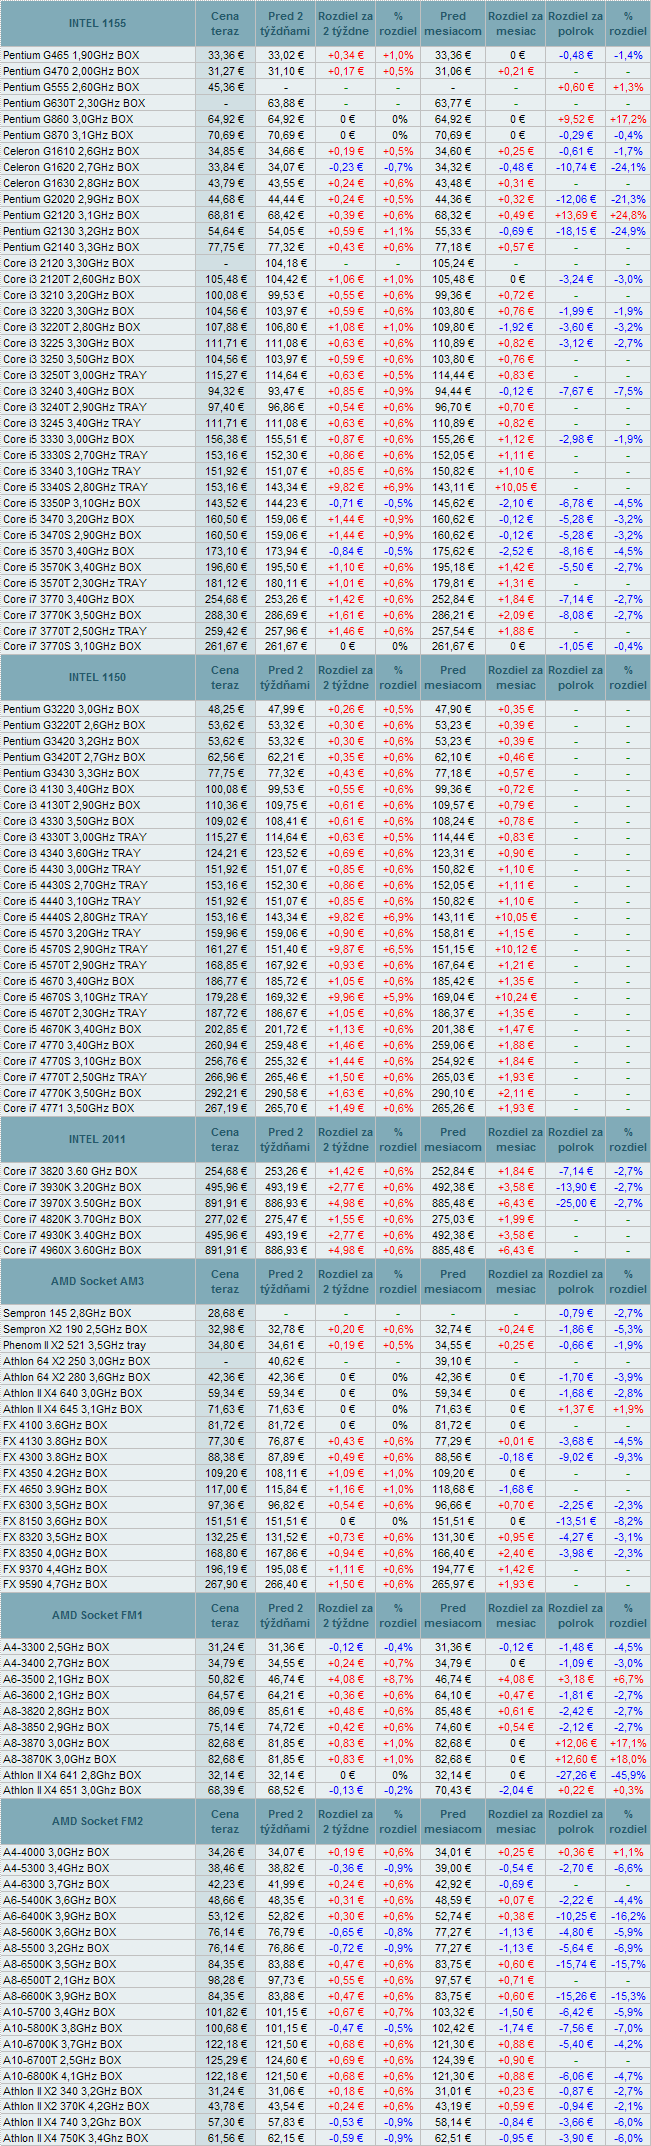The height and width of the screenshot is (2146, 651).
Task: Click the Athlon II X4 750K 3,4Ghz BOX name
Action: 76,2138
